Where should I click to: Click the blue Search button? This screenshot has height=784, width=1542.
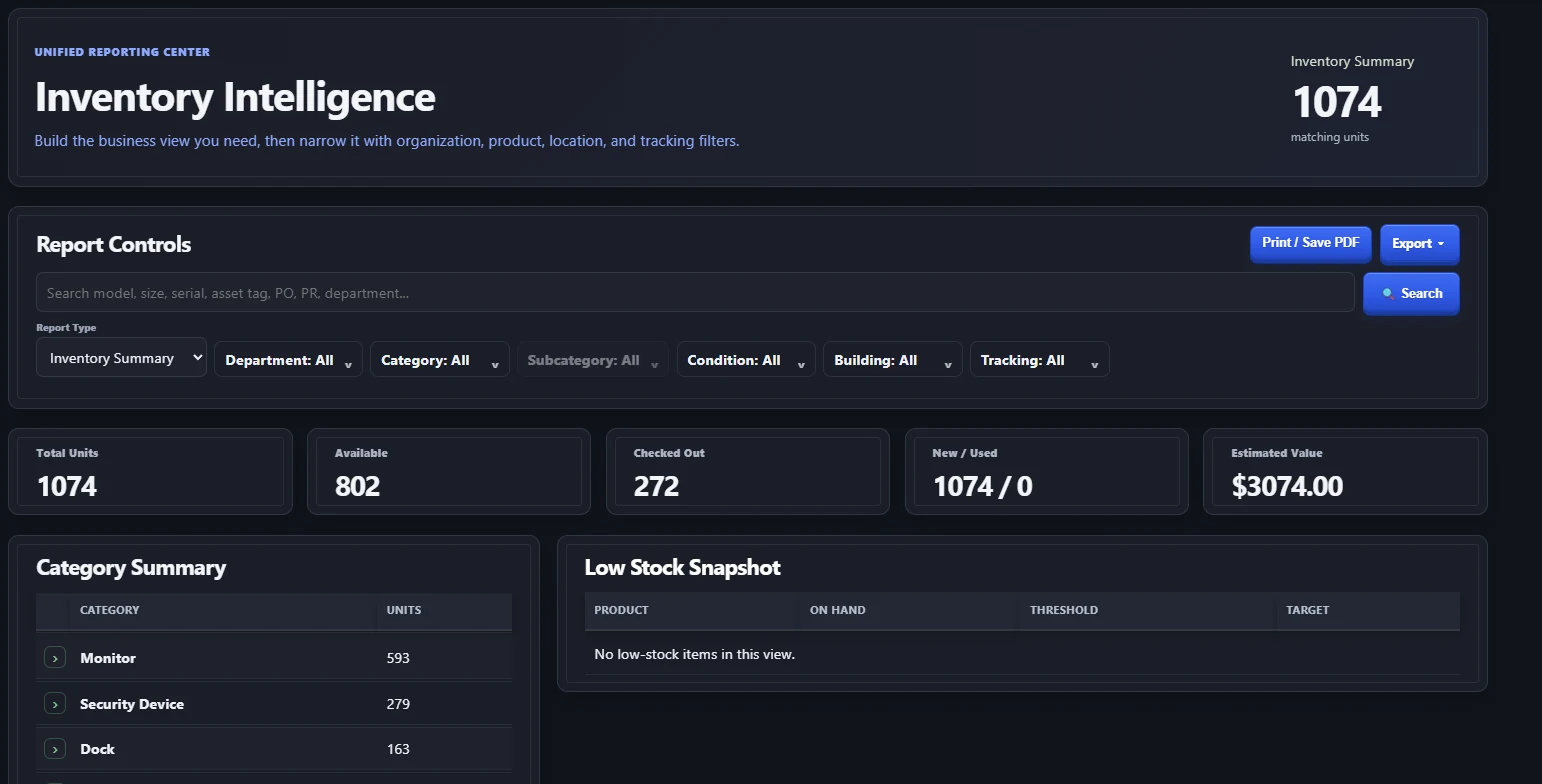(1411, 294)
